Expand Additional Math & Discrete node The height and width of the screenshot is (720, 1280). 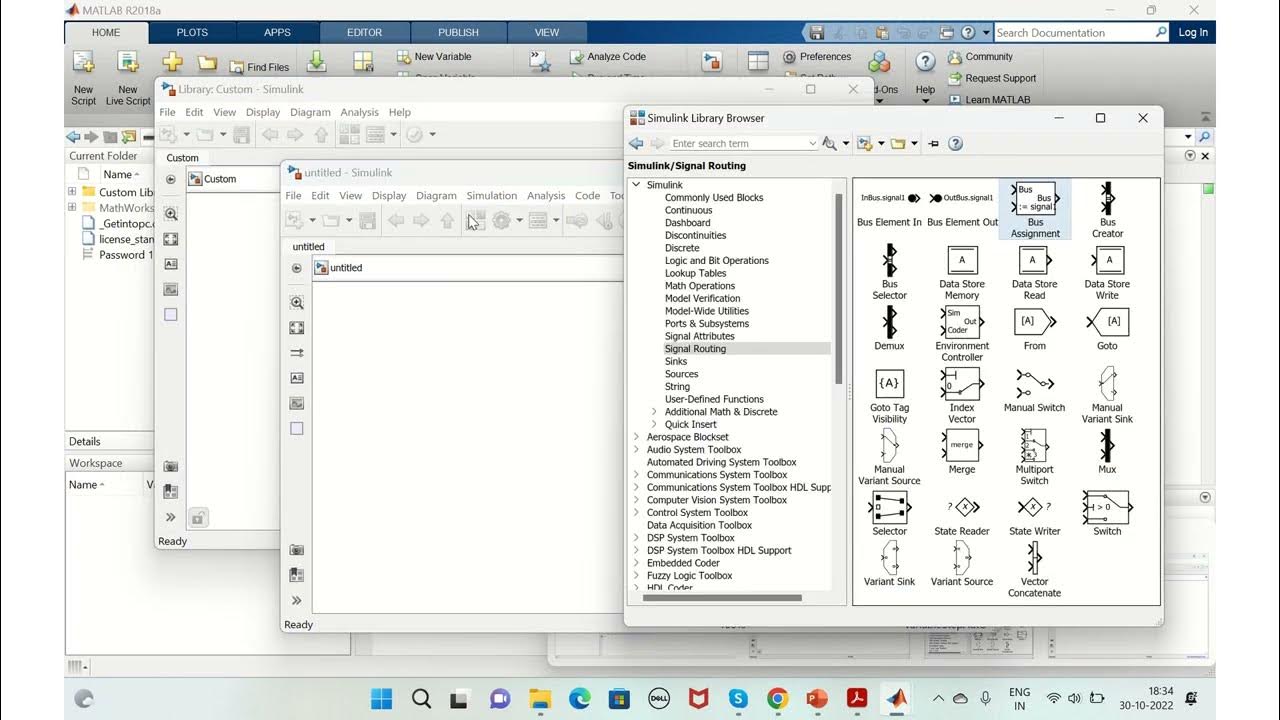tap(655, 412)
